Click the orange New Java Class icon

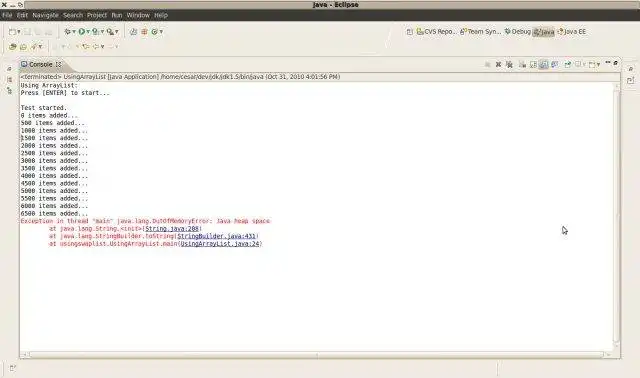(x=144, y=31)
